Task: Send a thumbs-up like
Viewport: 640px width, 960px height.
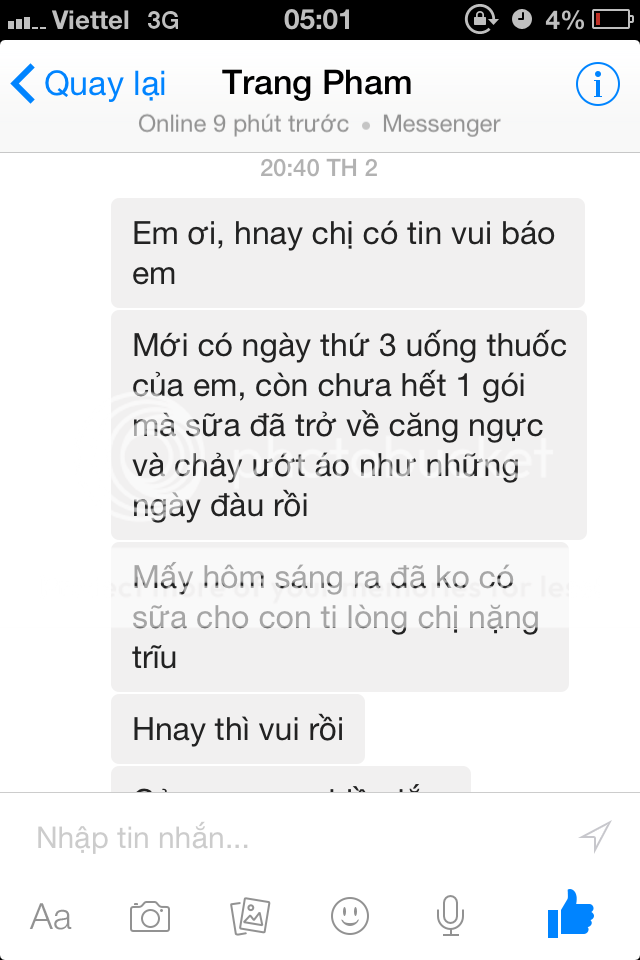Action: coord(571,914)
